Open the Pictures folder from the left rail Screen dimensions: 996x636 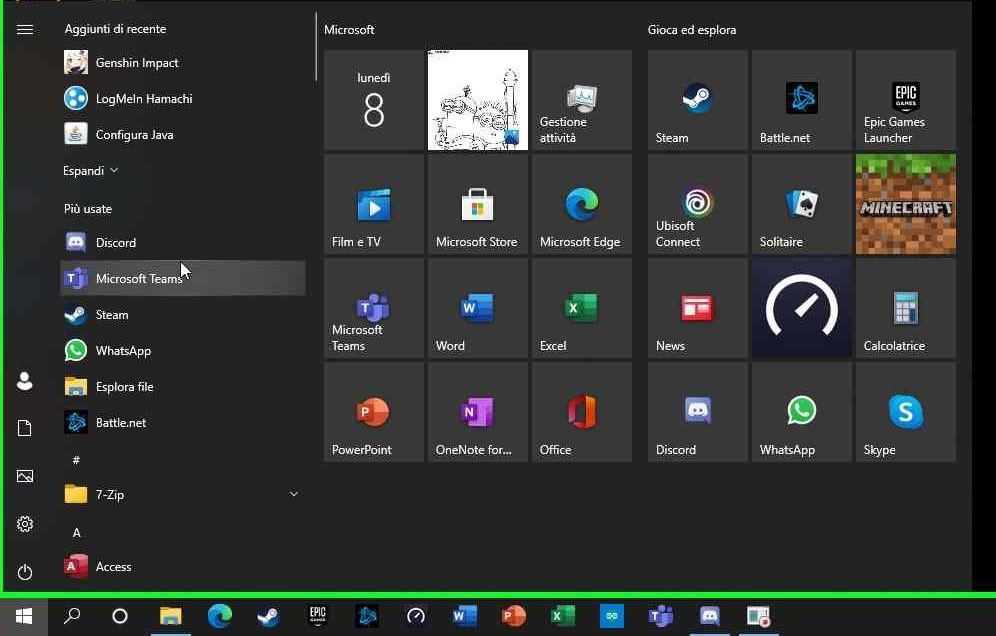[x=25, y=476]
